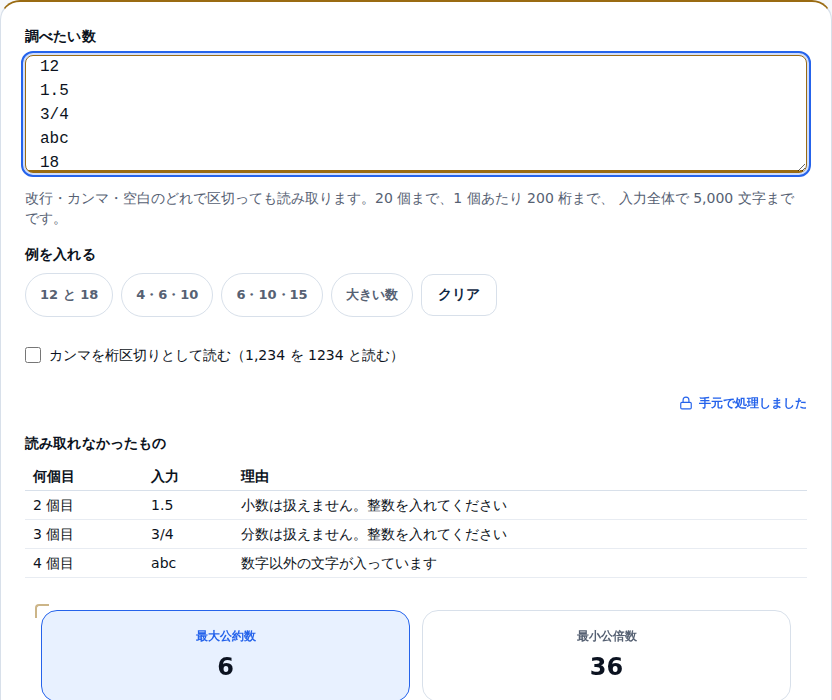Click the 手元で処理しました label
This screenshot has width=832, height=700.
(x=752, y=403)
